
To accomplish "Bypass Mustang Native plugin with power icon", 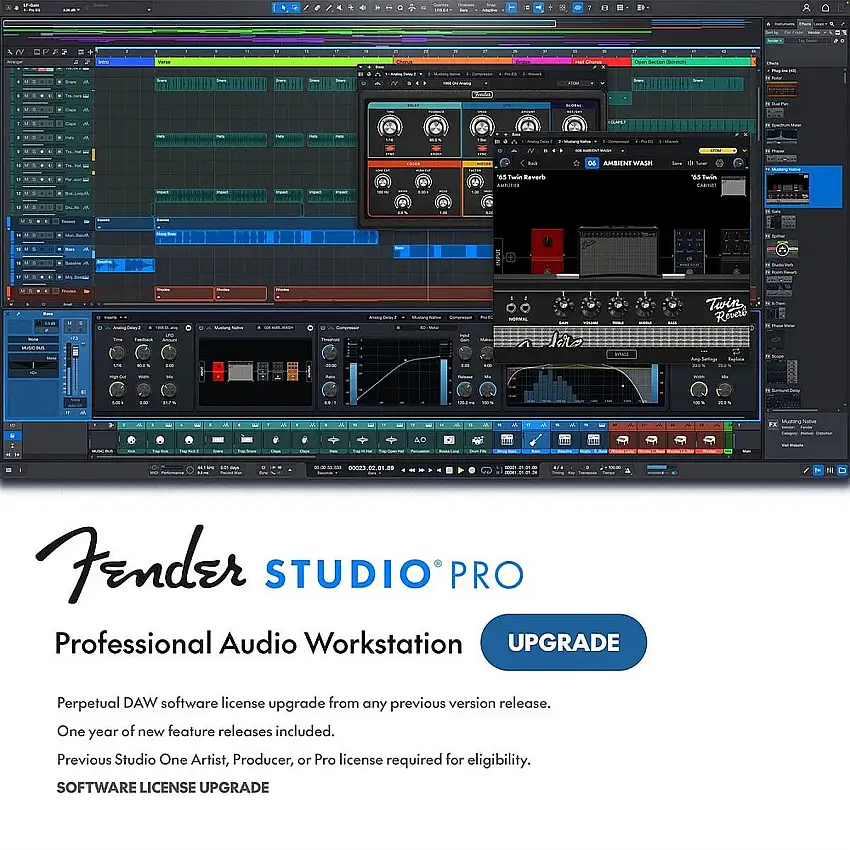I will 500,150.
